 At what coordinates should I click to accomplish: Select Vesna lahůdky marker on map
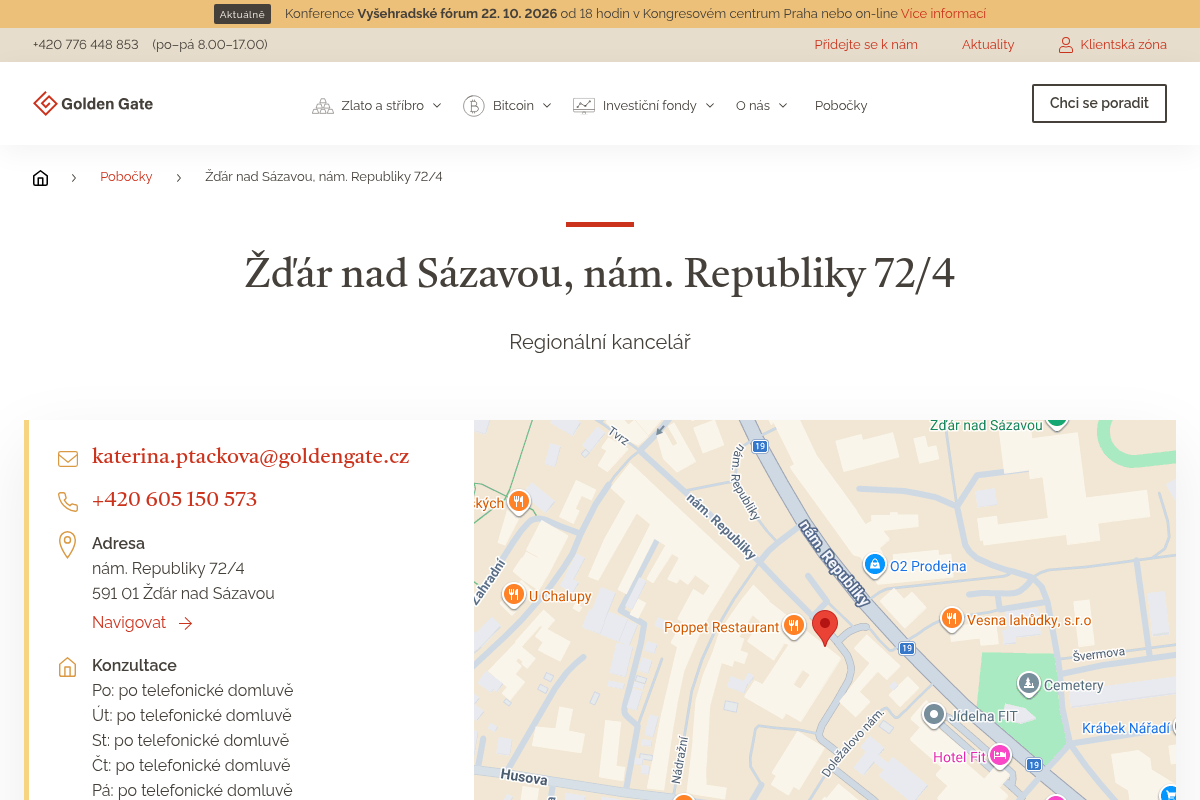(x=952, y=620)
